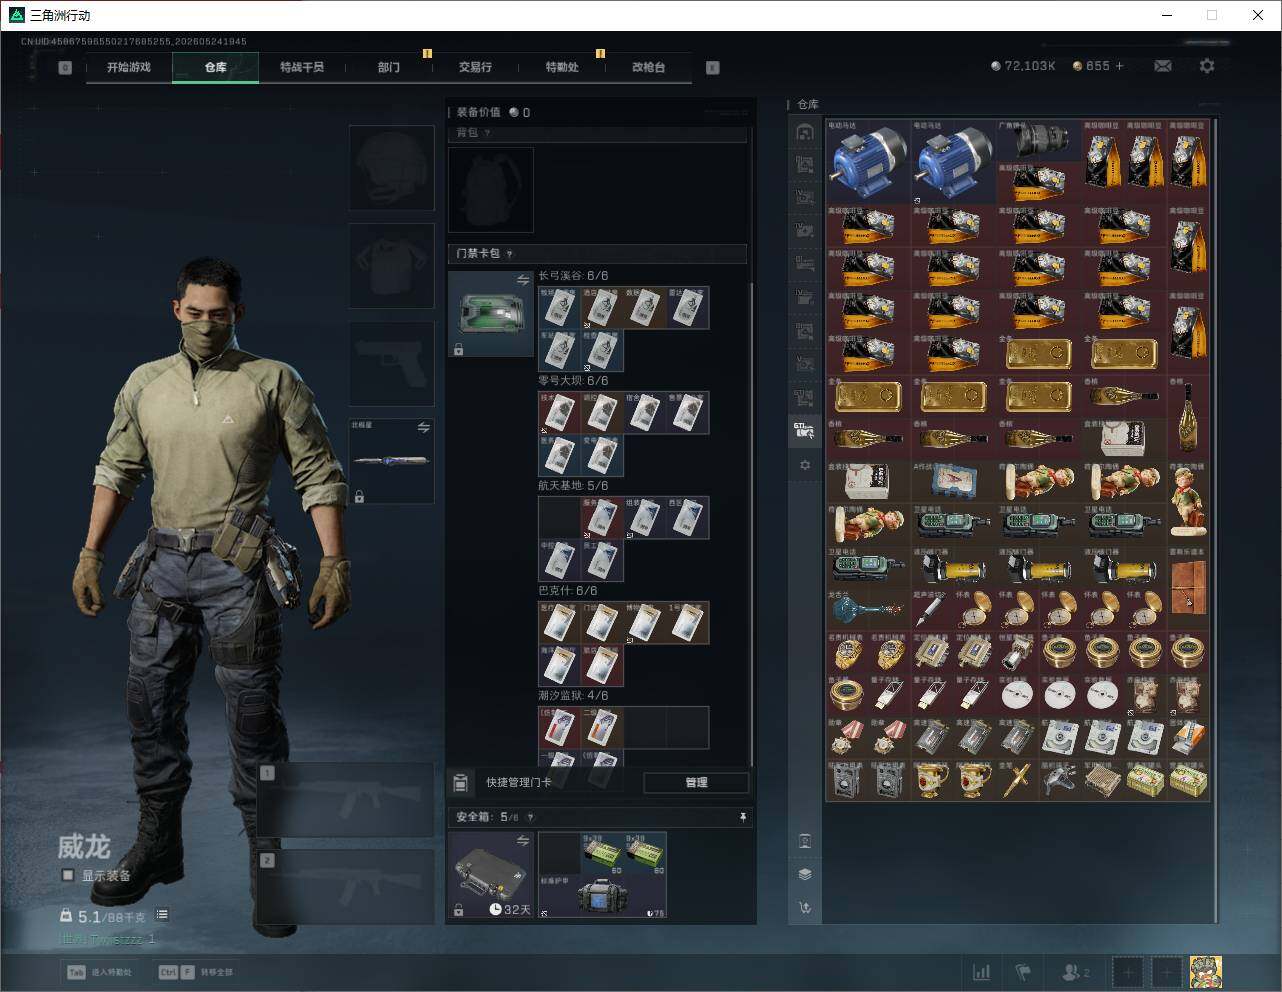This screenshot has width=1282, height=992.
Task: Select primary weapon slot 2
Action: tap(345, 887)
